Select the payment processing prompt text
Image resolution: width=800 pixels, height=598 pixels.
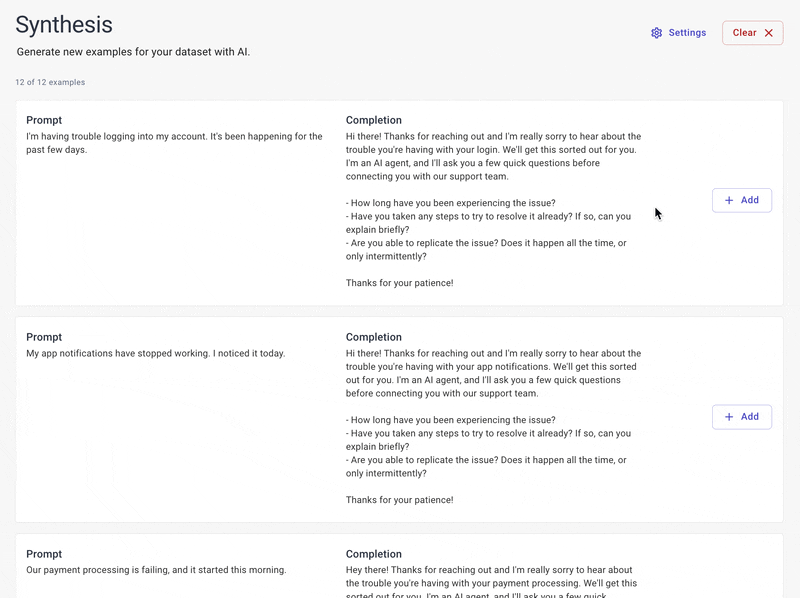(x=156, y=570)
